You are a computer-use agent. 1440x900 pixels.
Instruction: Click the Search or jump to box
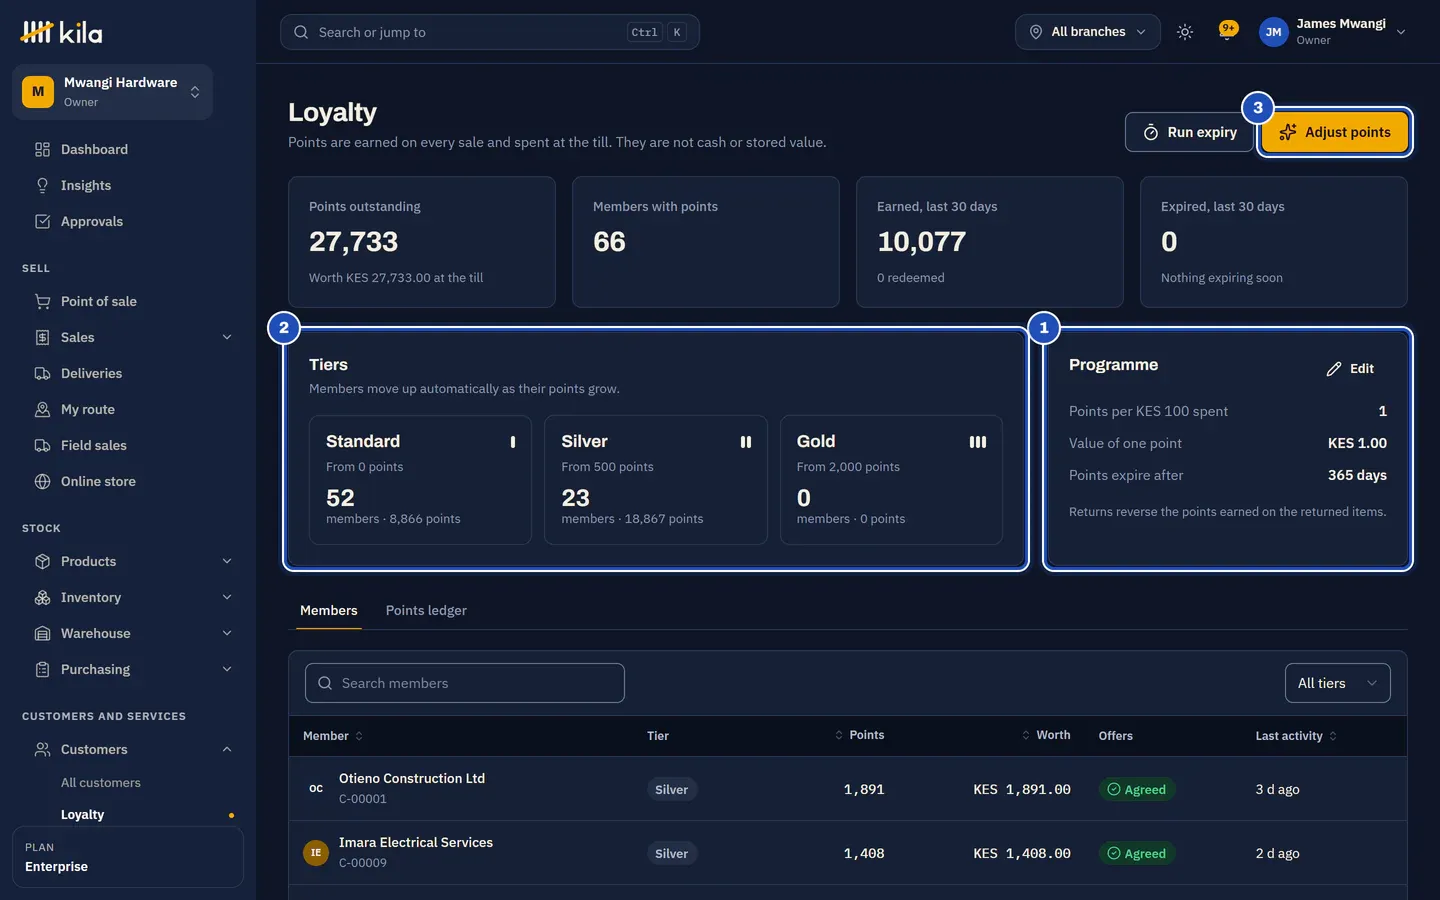pyautogui.click(x=490, y=32)
